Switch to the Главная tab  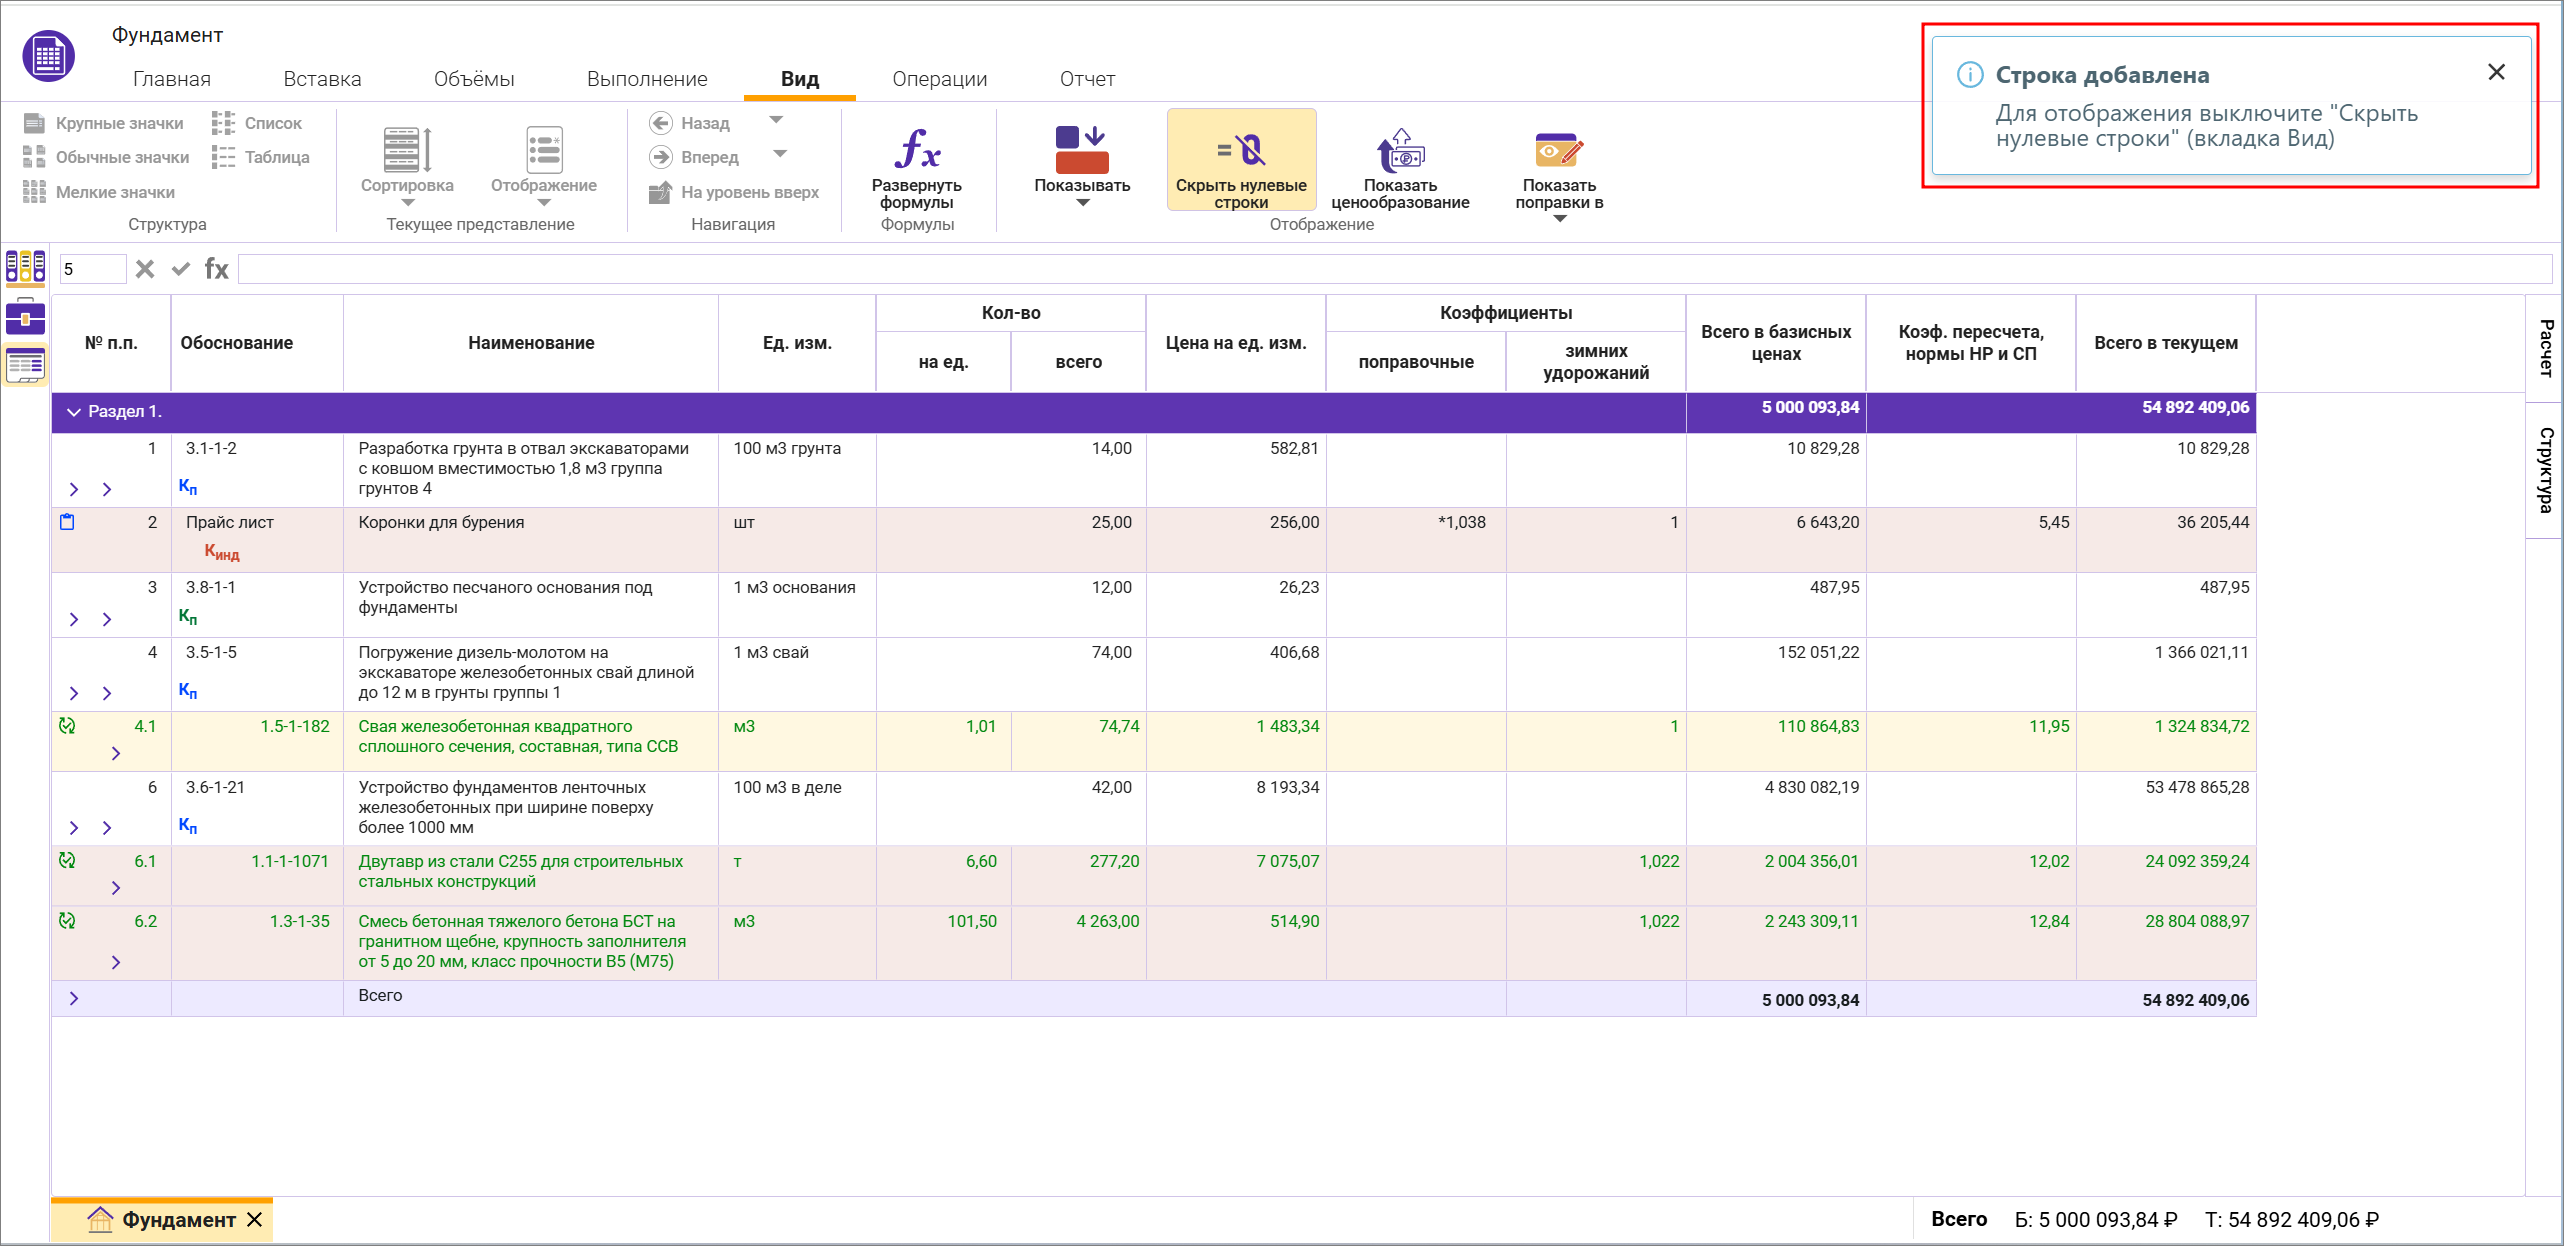171,79
